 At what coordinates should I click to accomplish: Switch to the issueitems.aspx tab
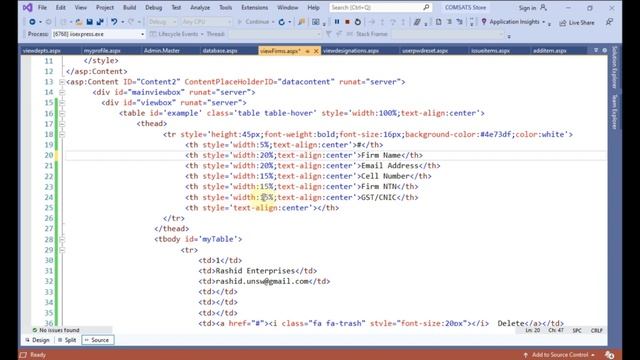click(x=490, y=51)
